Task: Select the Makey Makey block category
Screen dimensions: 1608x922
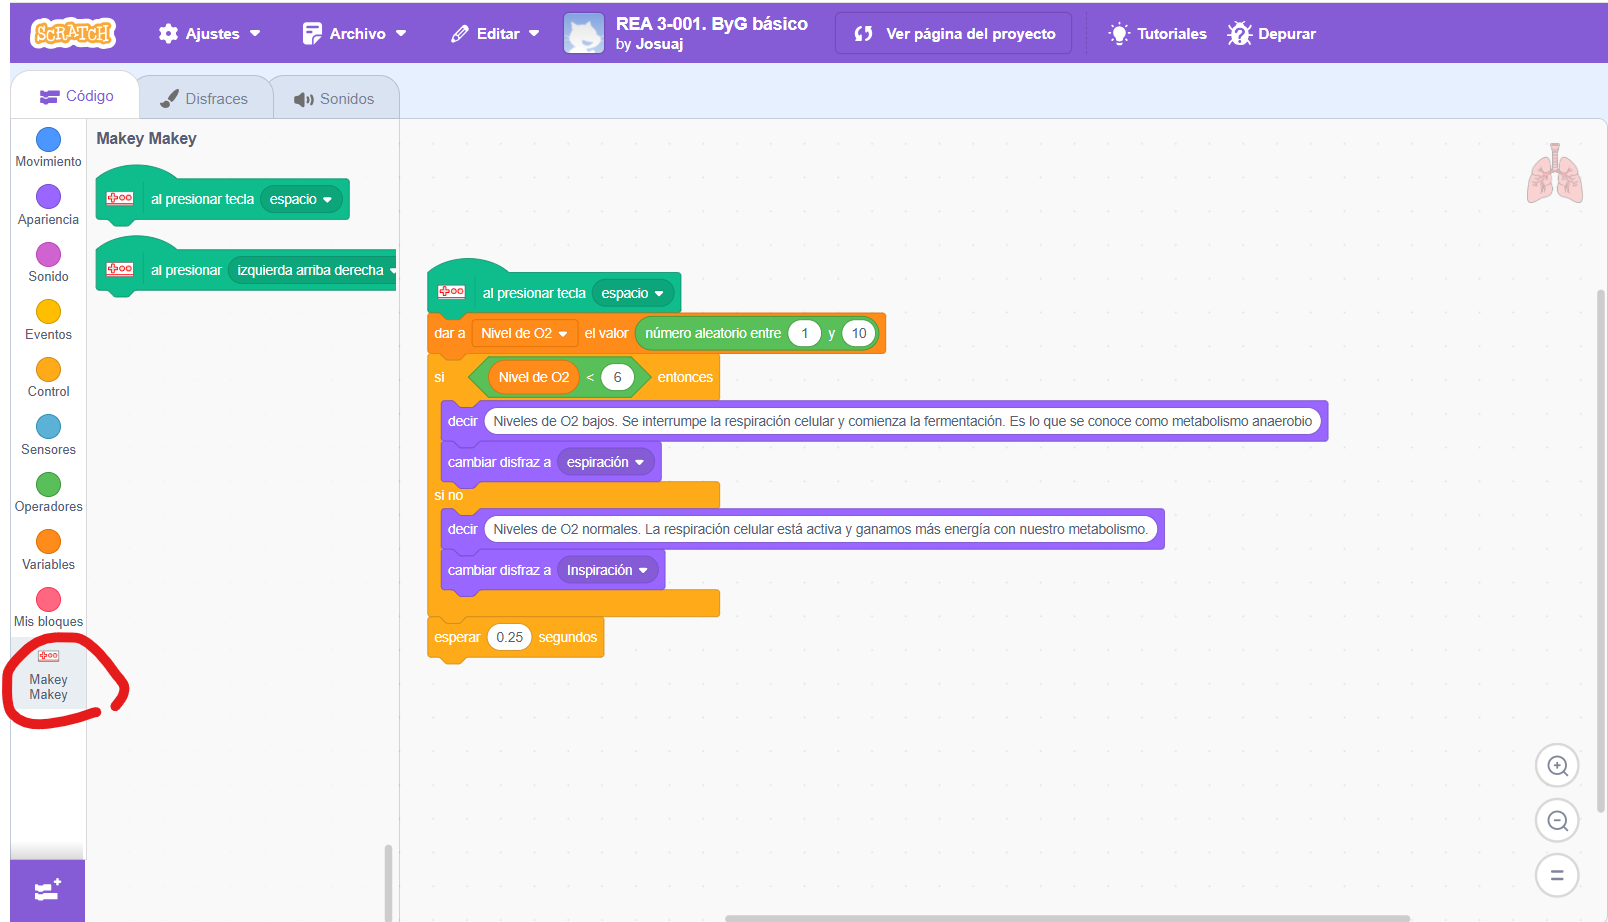Action: click(48, 676)
